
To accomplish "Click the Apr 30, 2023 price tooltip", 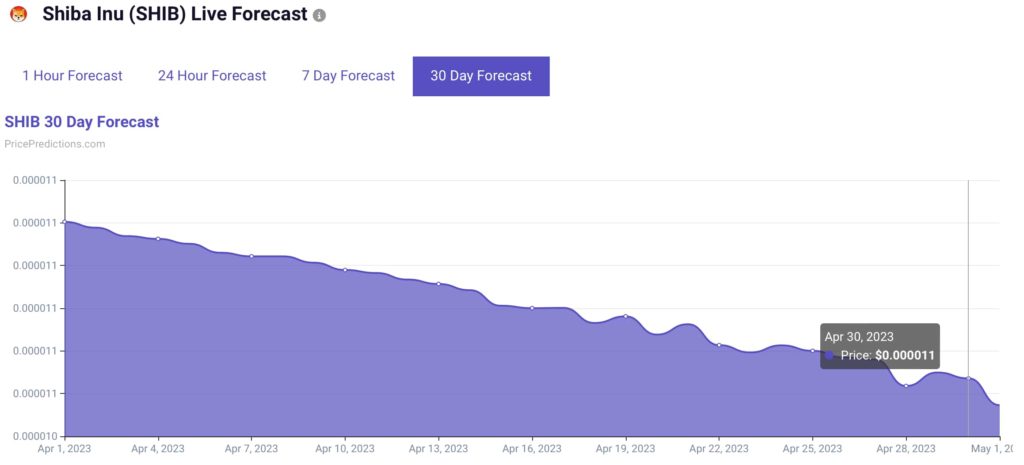I will pos(880,346).
